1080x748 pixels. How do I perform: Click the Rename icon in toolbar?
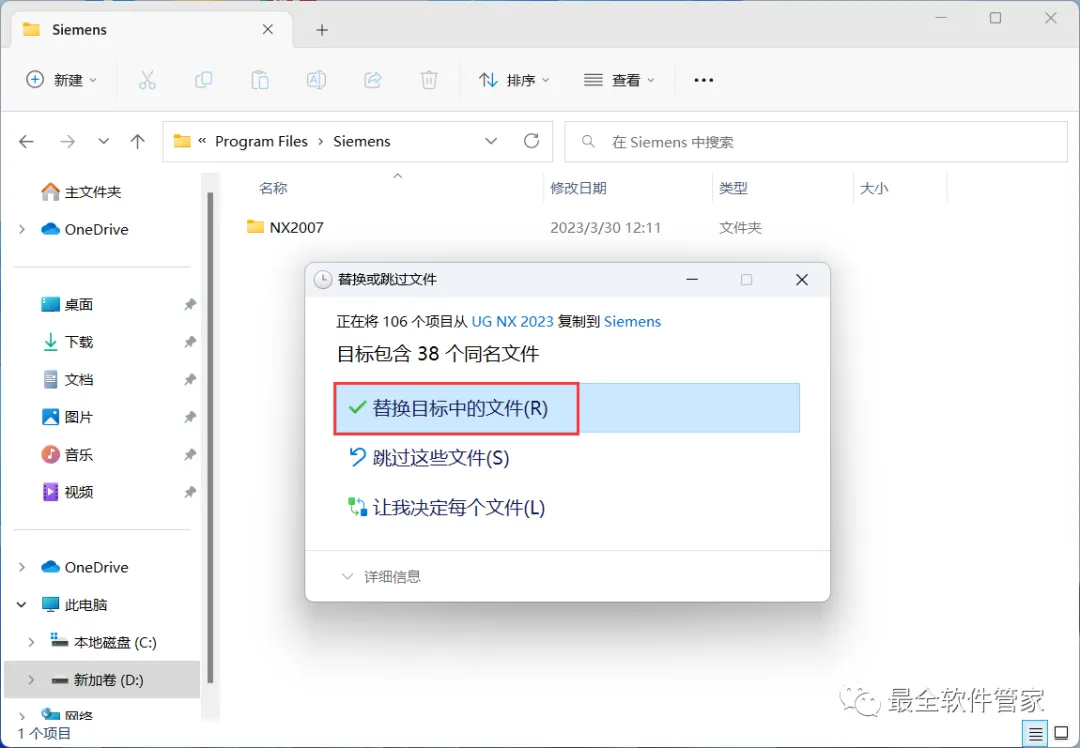(x=316, y=80)
